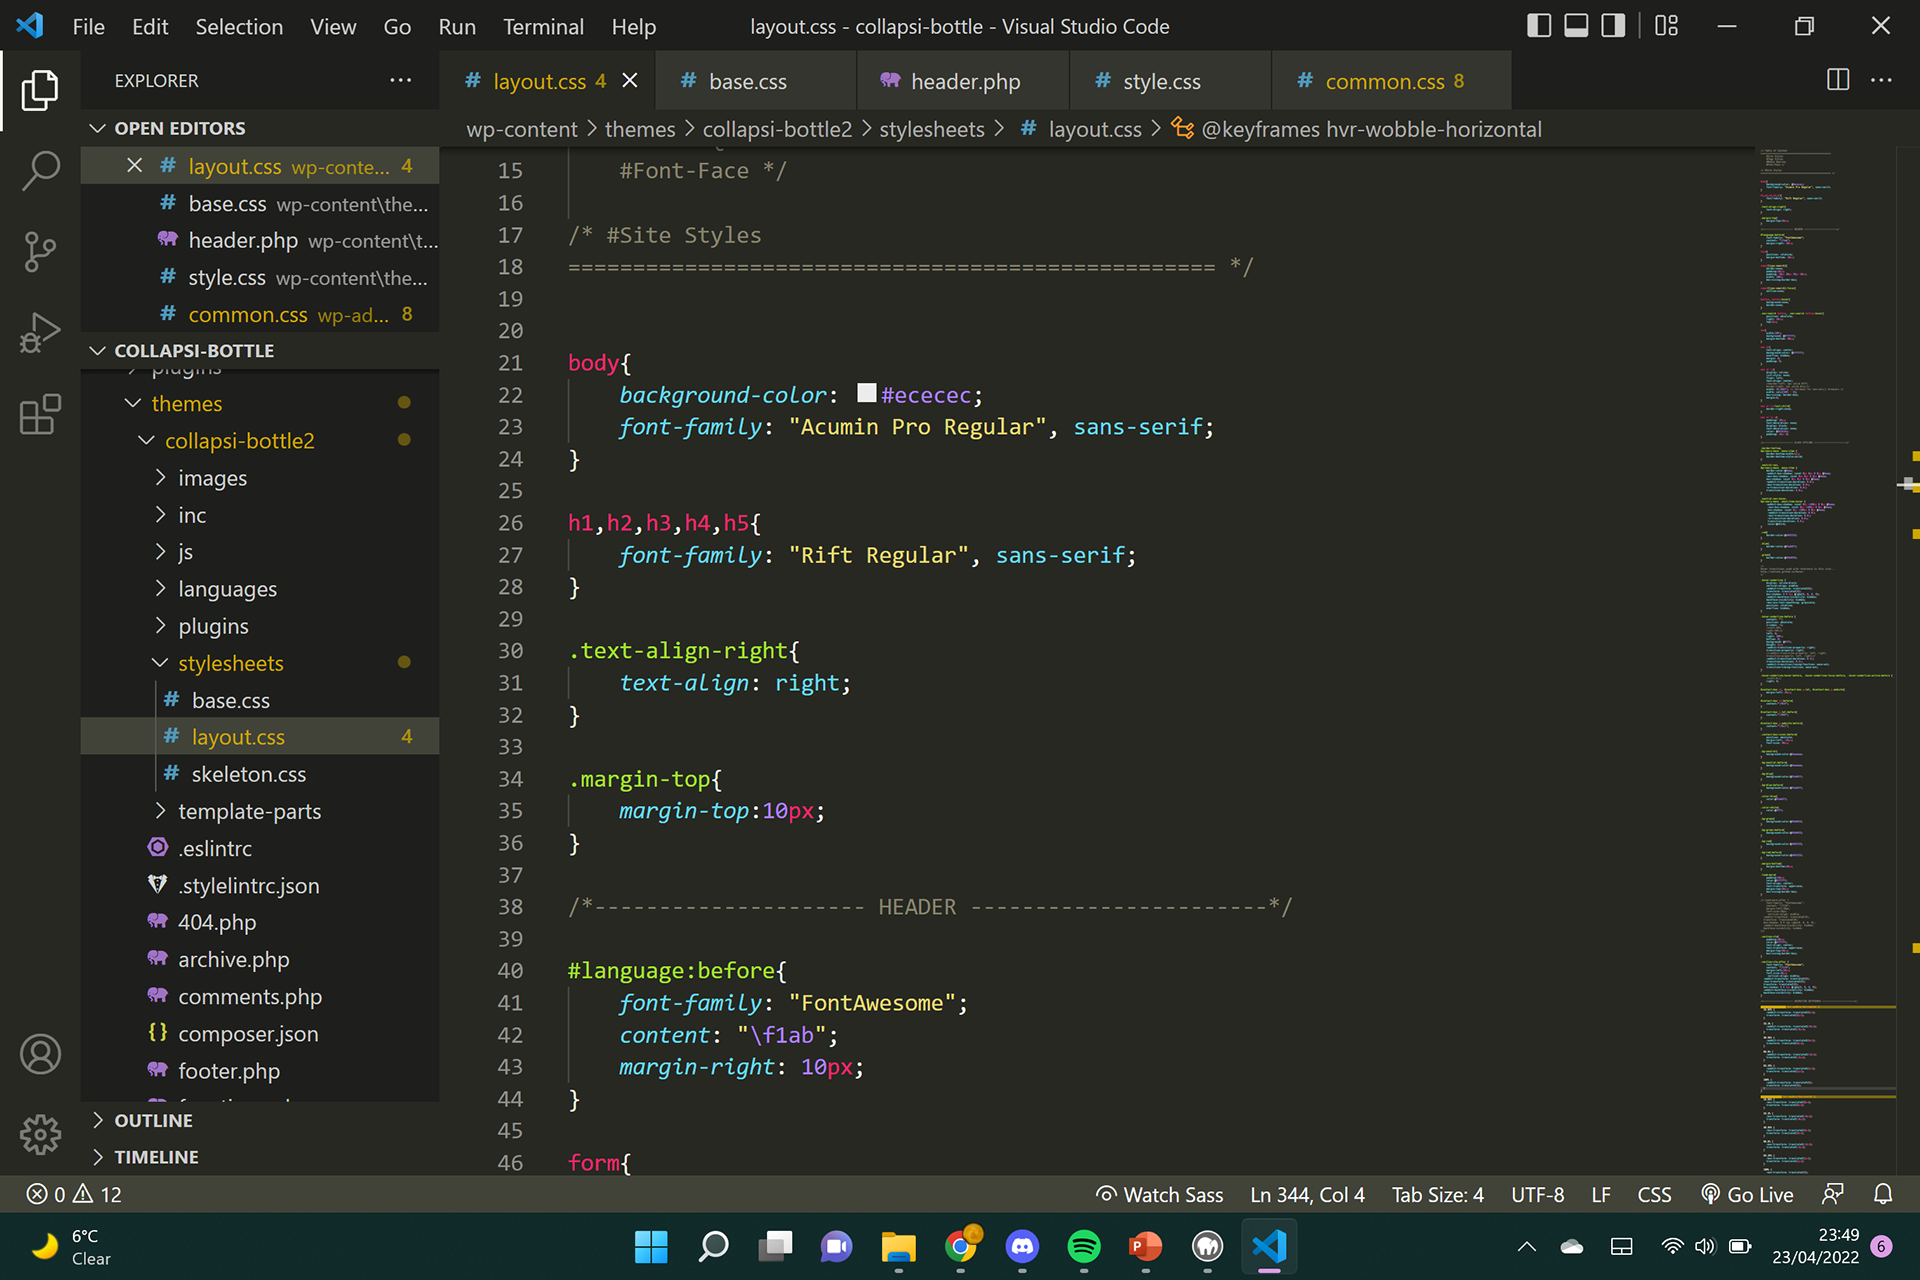Switch to the common.css tab
Screen dimensions: 1920x1280
click(1391, 81)
